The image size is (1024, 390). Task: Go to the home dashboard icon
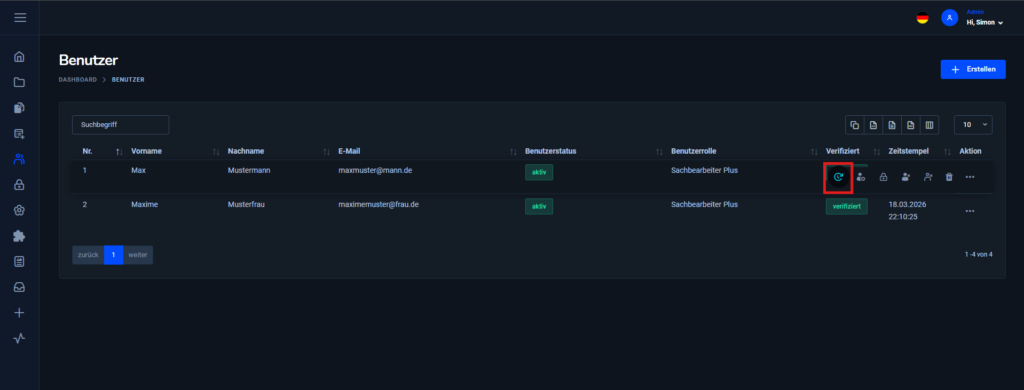[20, 57]
